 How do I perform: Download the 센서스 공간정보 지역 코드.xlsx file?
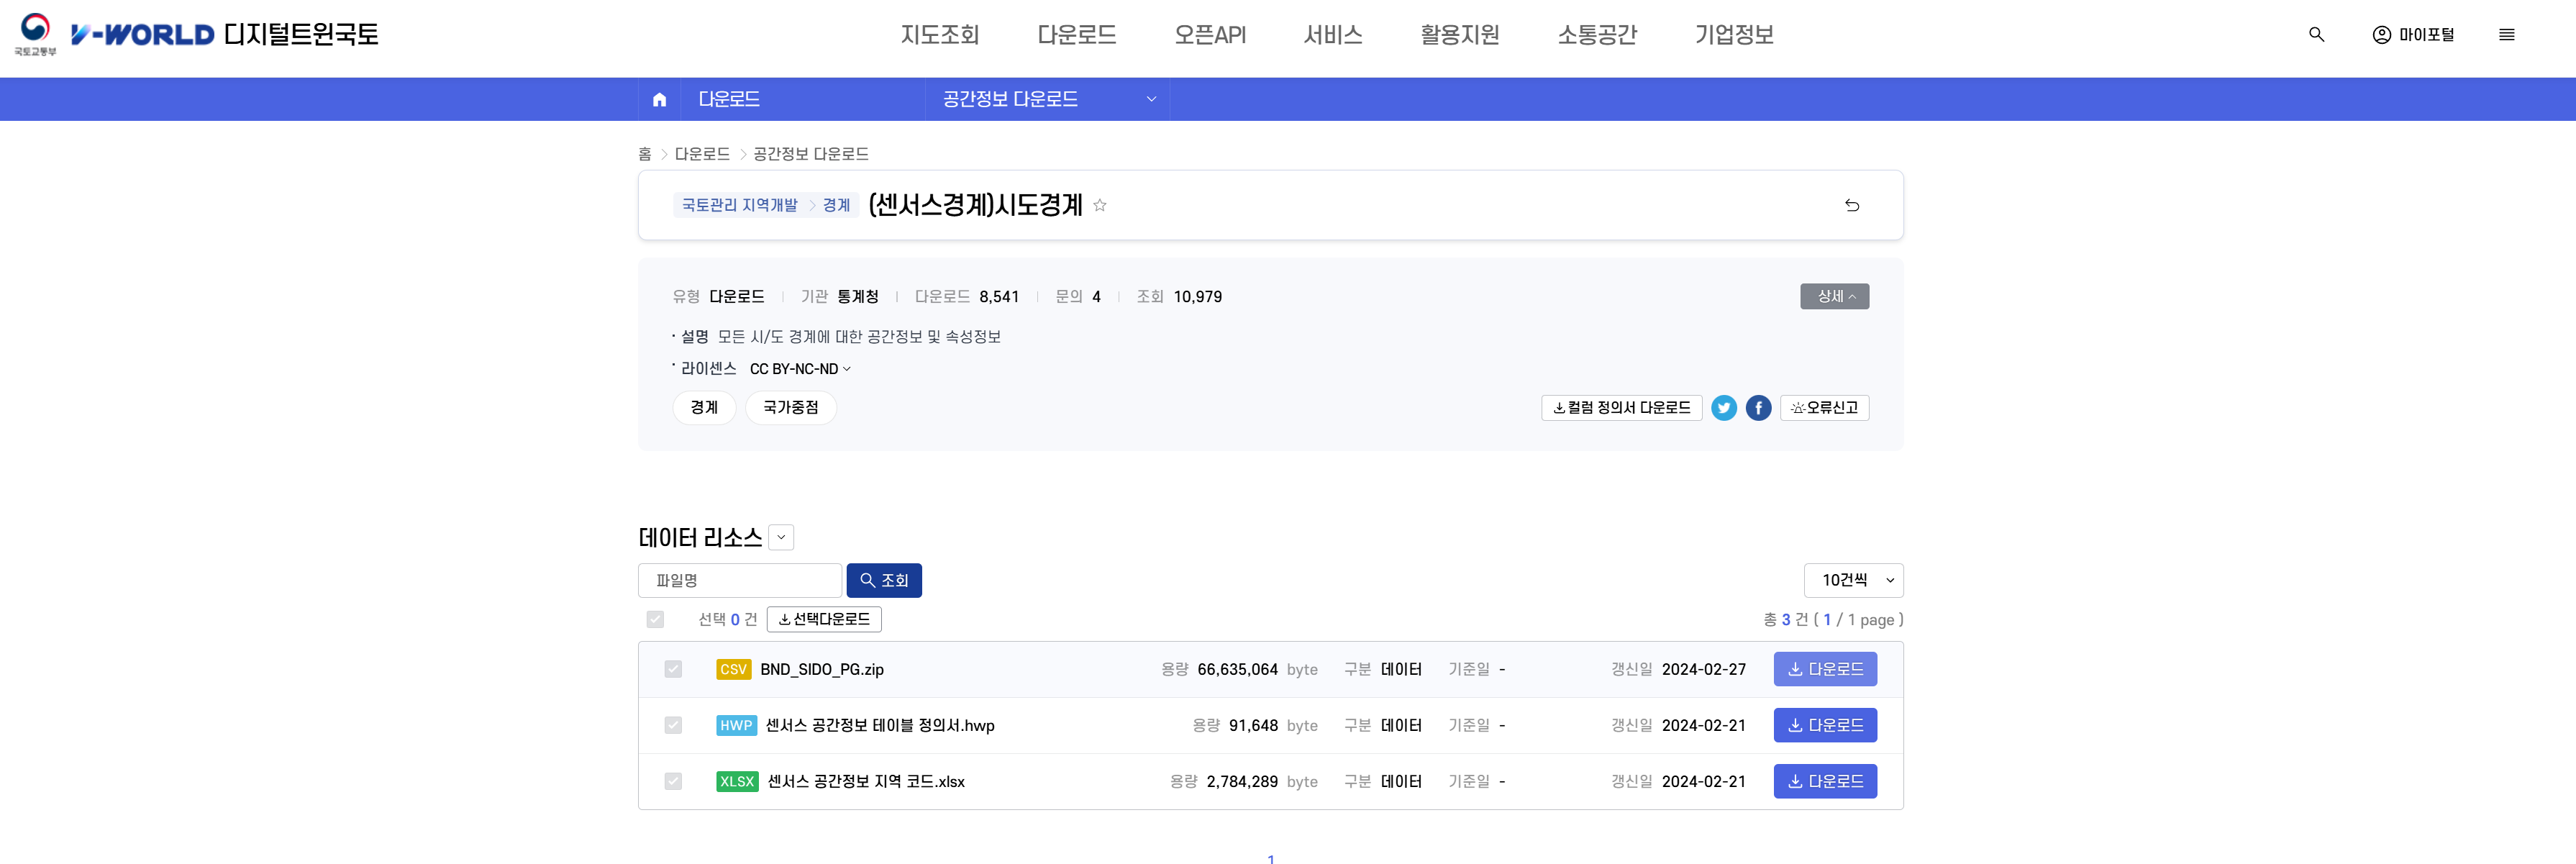coord(1824,781)
